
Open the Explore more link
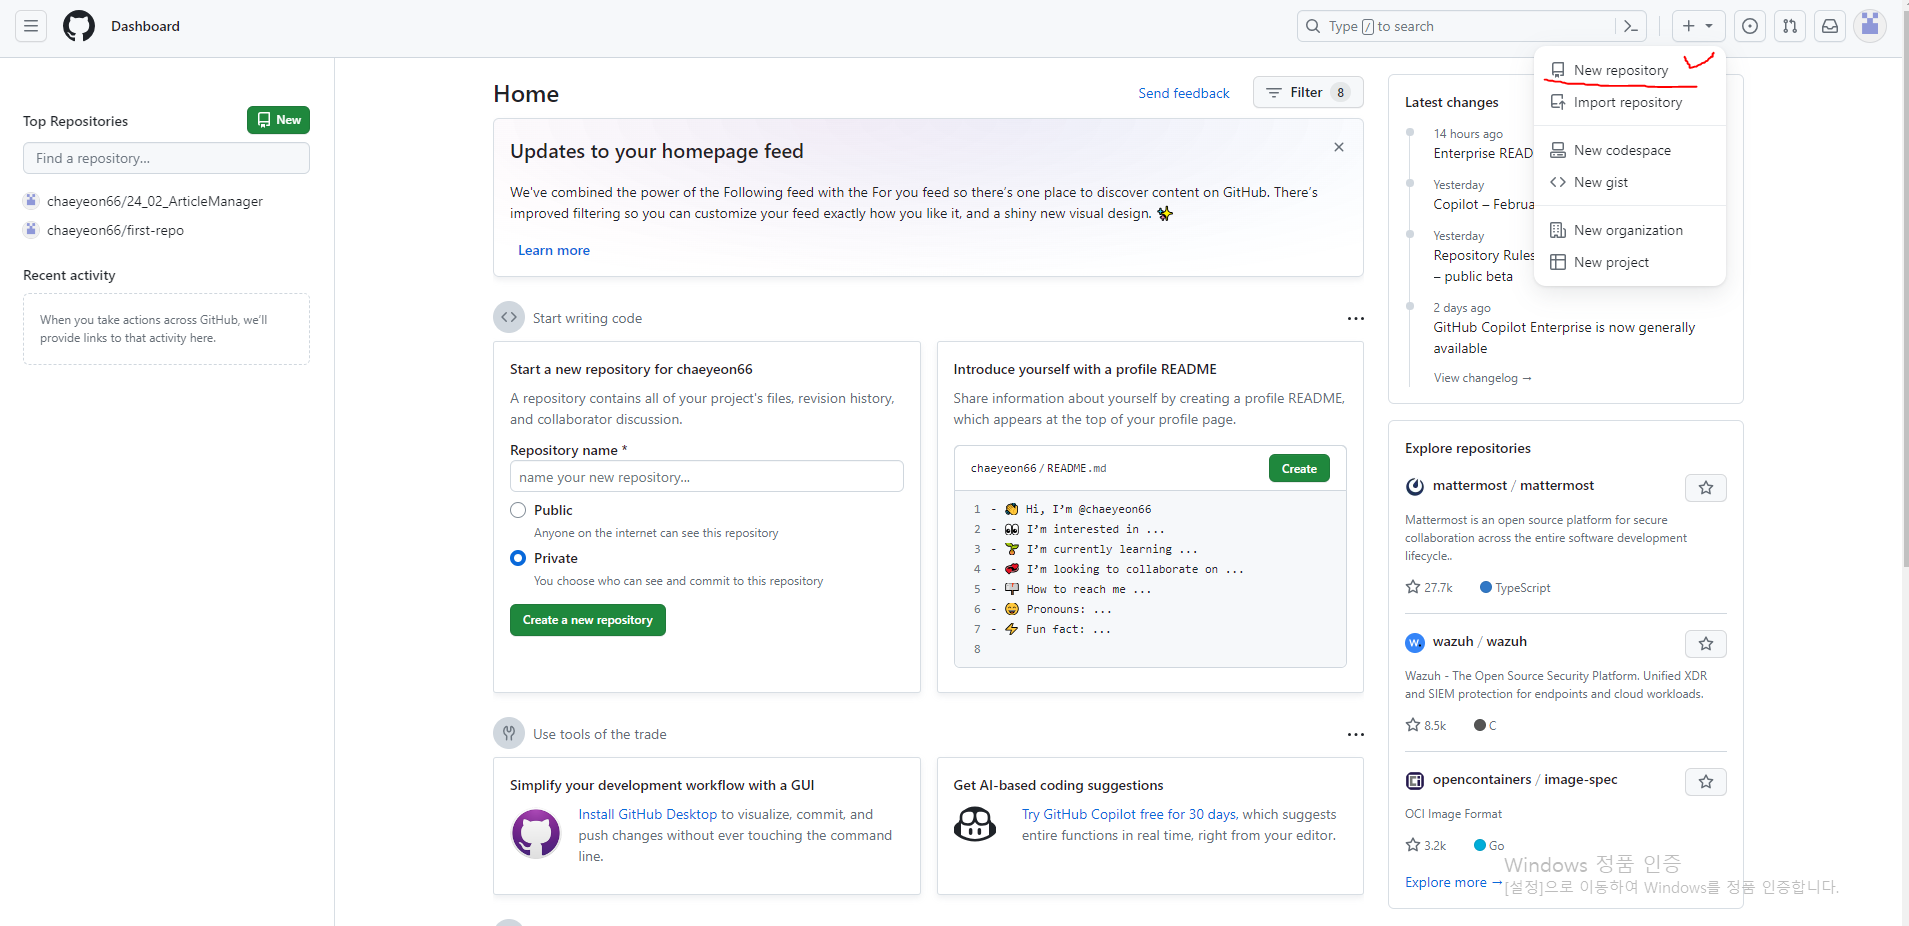[x=1453, y=882]
